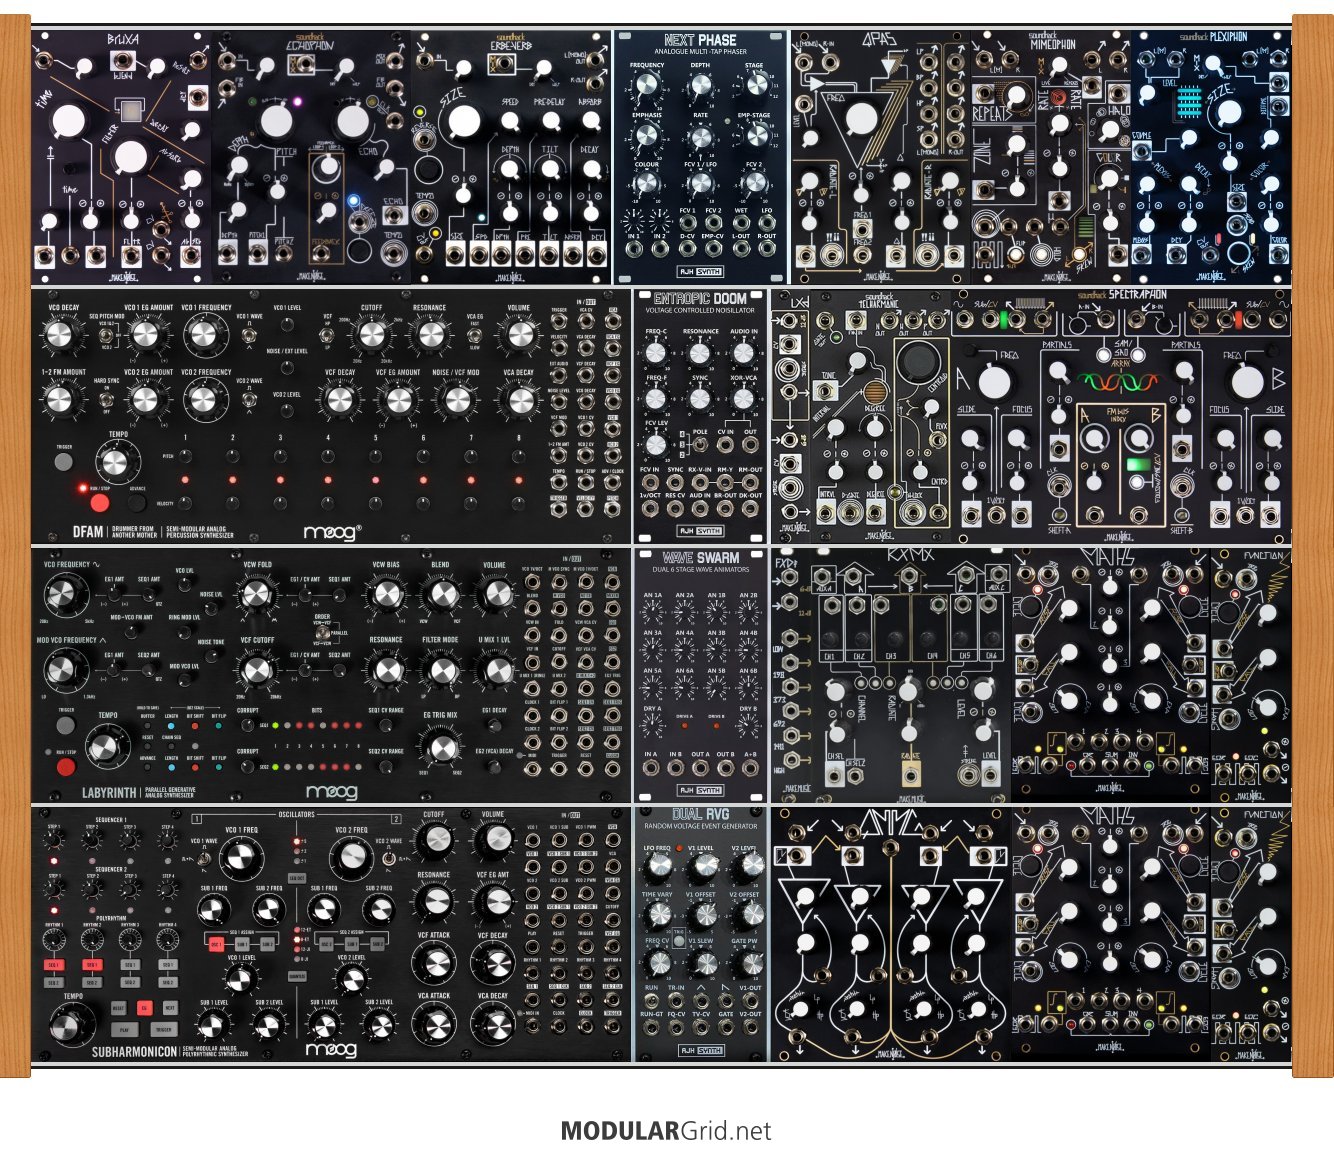
Task: Click the DFAM Cutoff knob
Action: click(370, 335)
